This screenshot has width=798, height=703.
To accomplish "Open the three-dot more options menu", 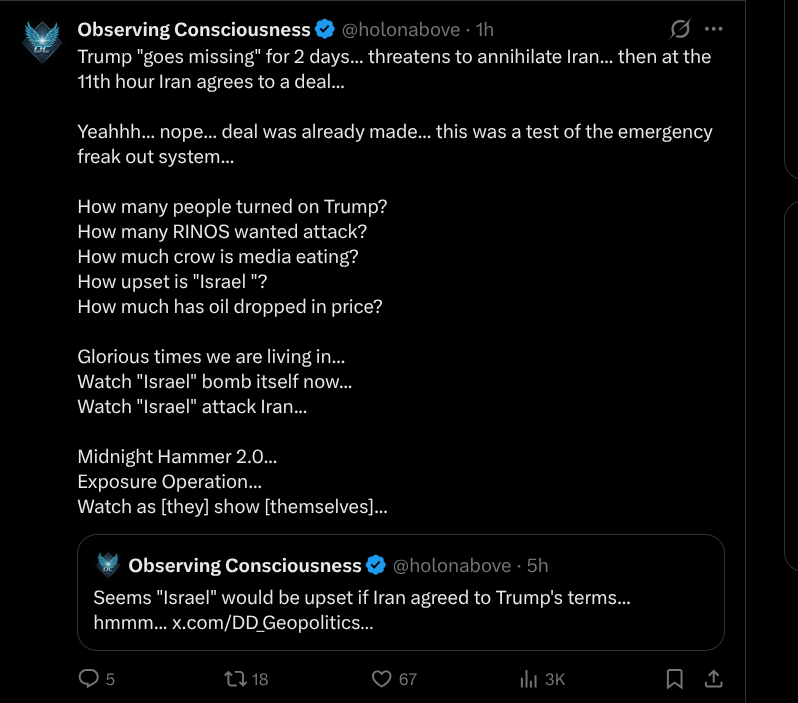I will point(714,29).
